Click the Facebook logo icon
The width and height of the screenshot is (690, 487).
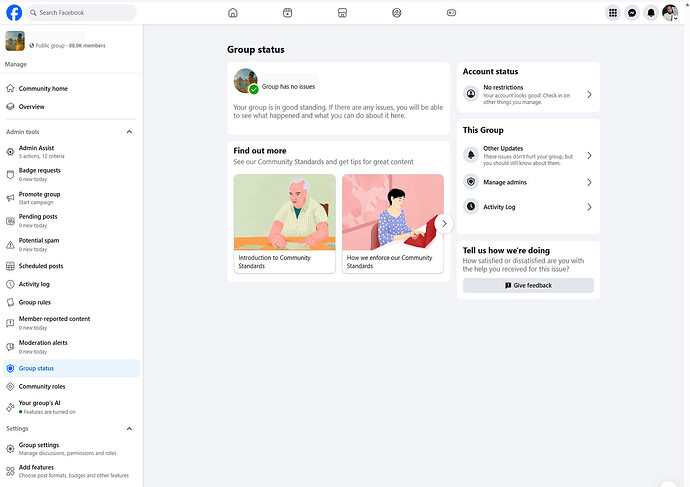14,13
